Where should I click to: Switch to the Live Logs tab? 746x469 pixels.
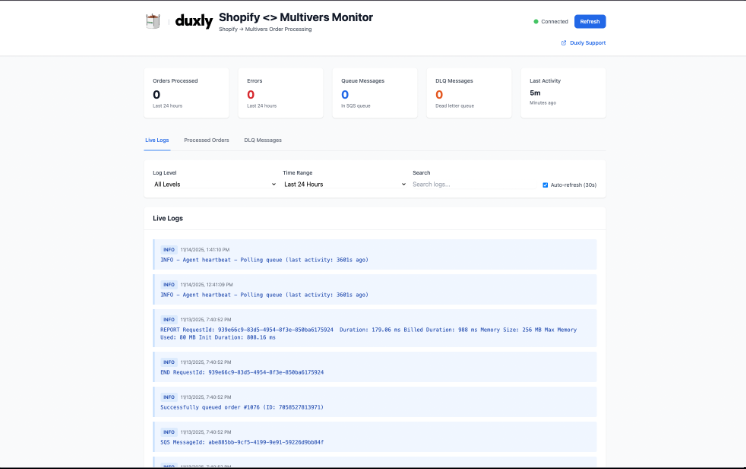point(157,140)
